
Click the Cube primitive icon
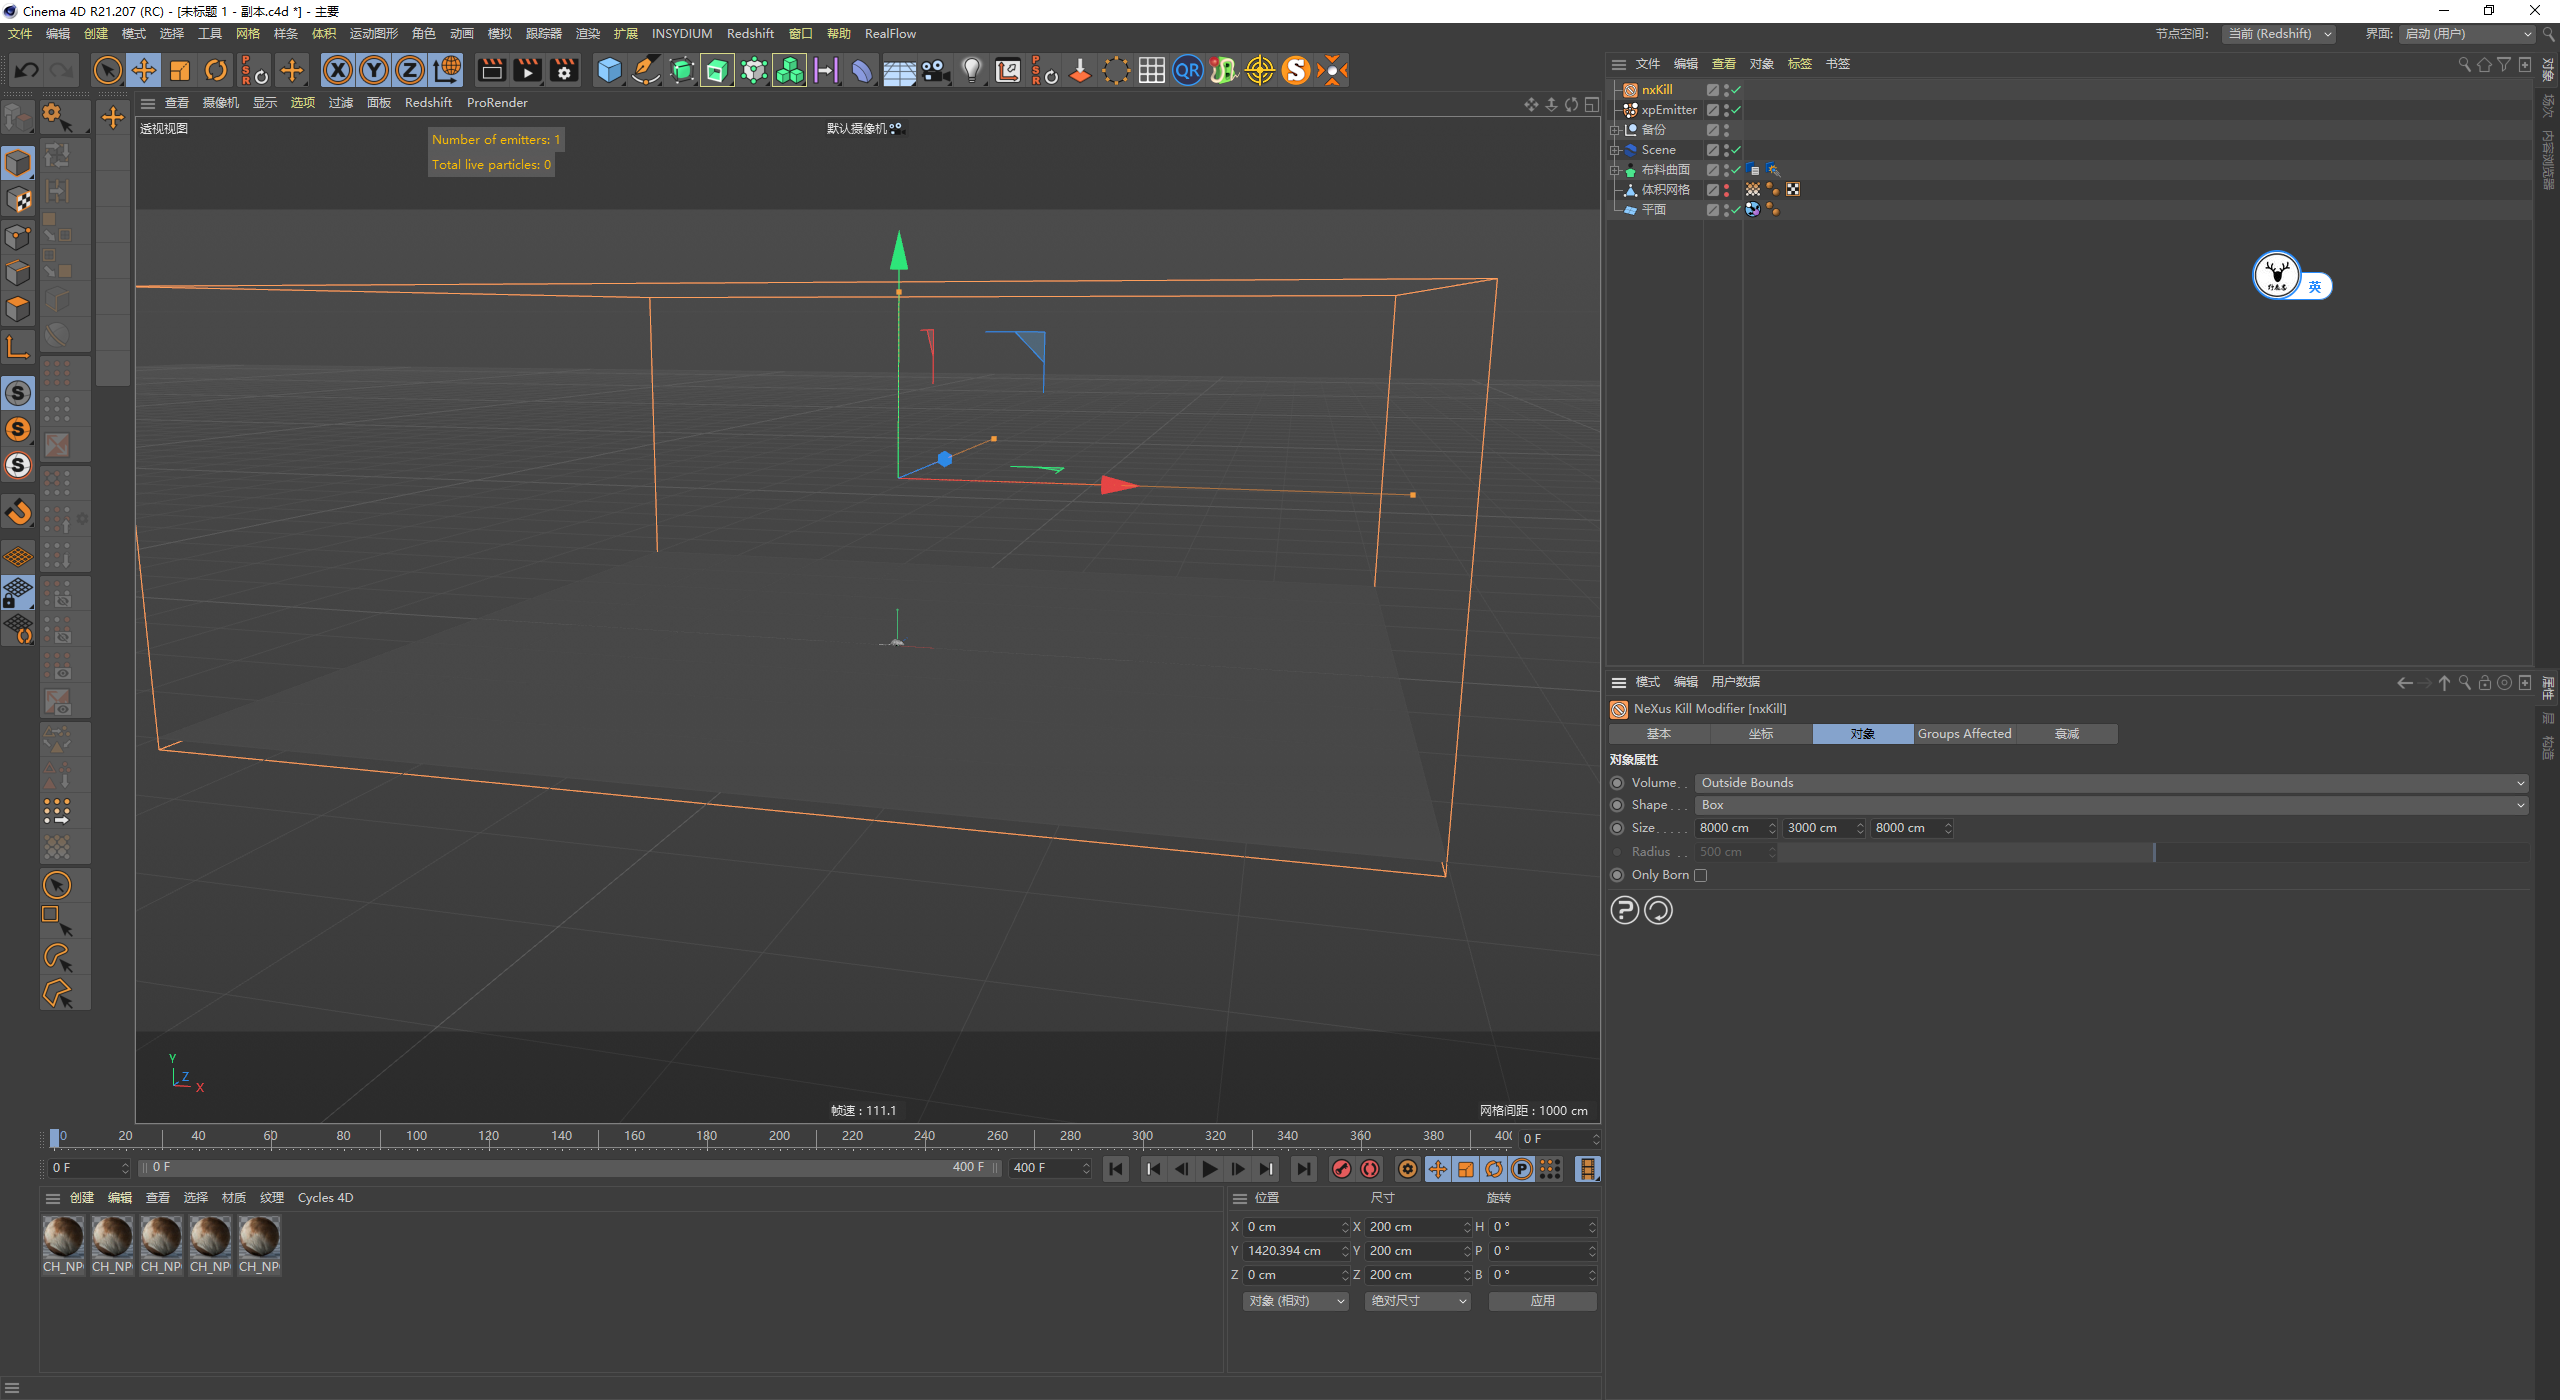point(609,70)
